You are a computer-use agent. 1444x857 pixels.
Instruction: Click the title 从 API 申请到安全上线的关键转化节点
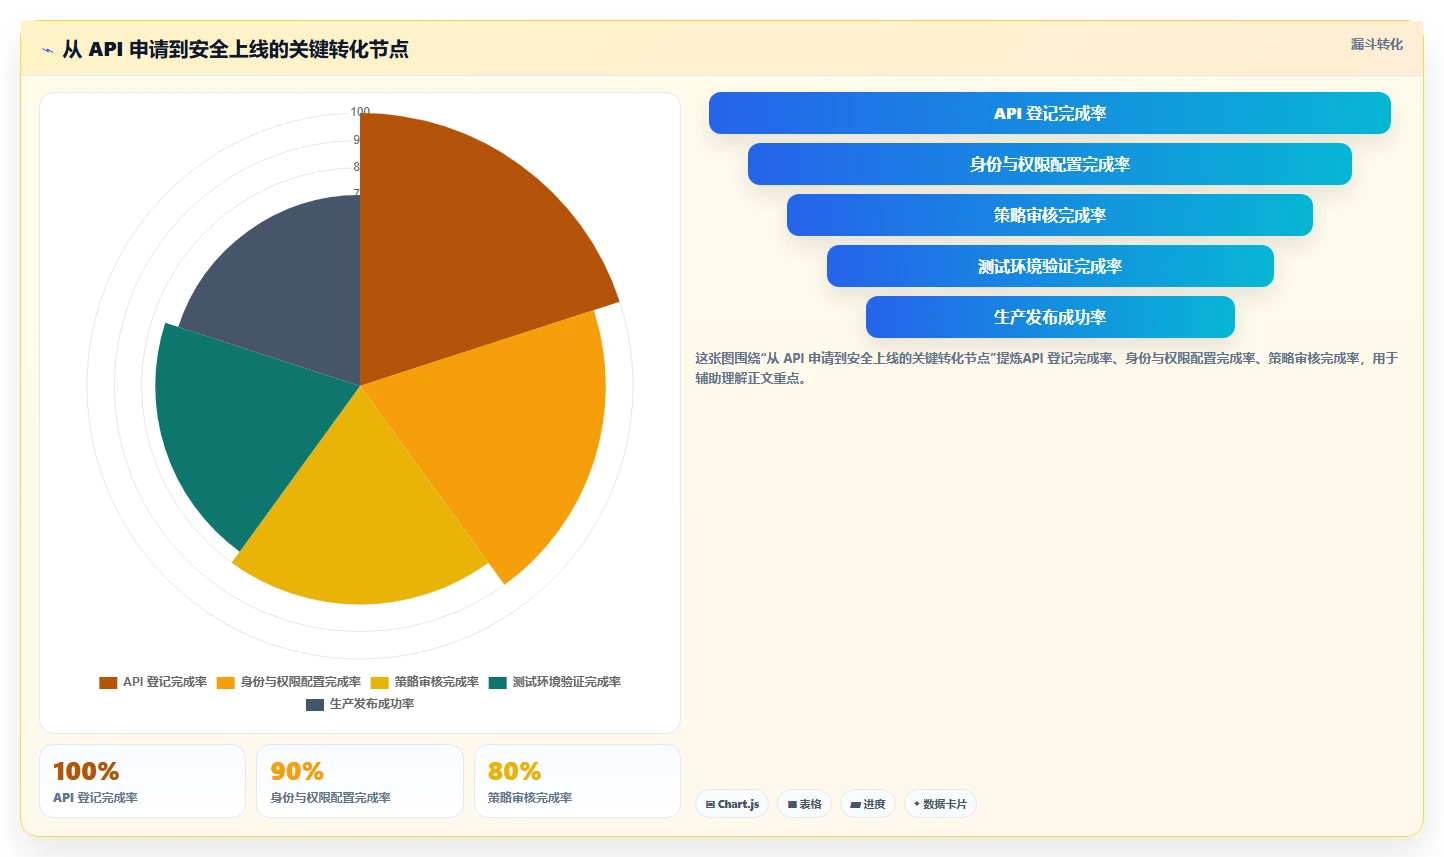point(235,49)
